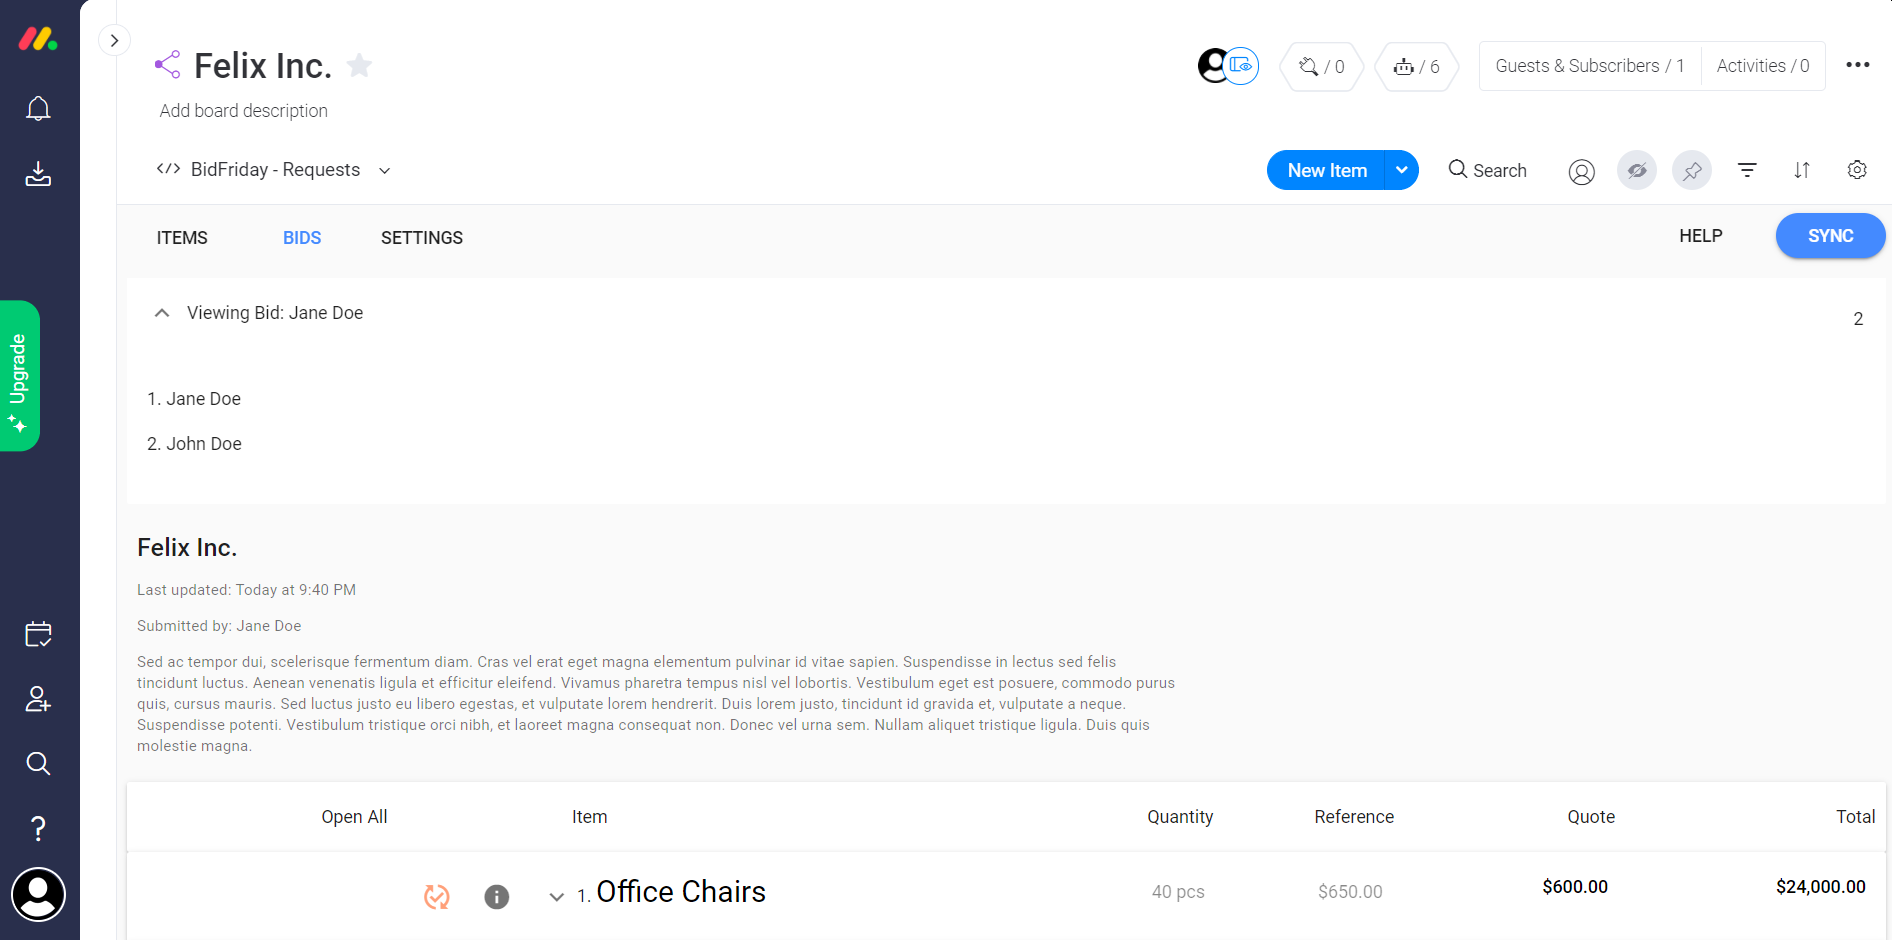Switch to the ITEMS tab
The width and height of the screenshot is (1892, 940).
(182, 238)
